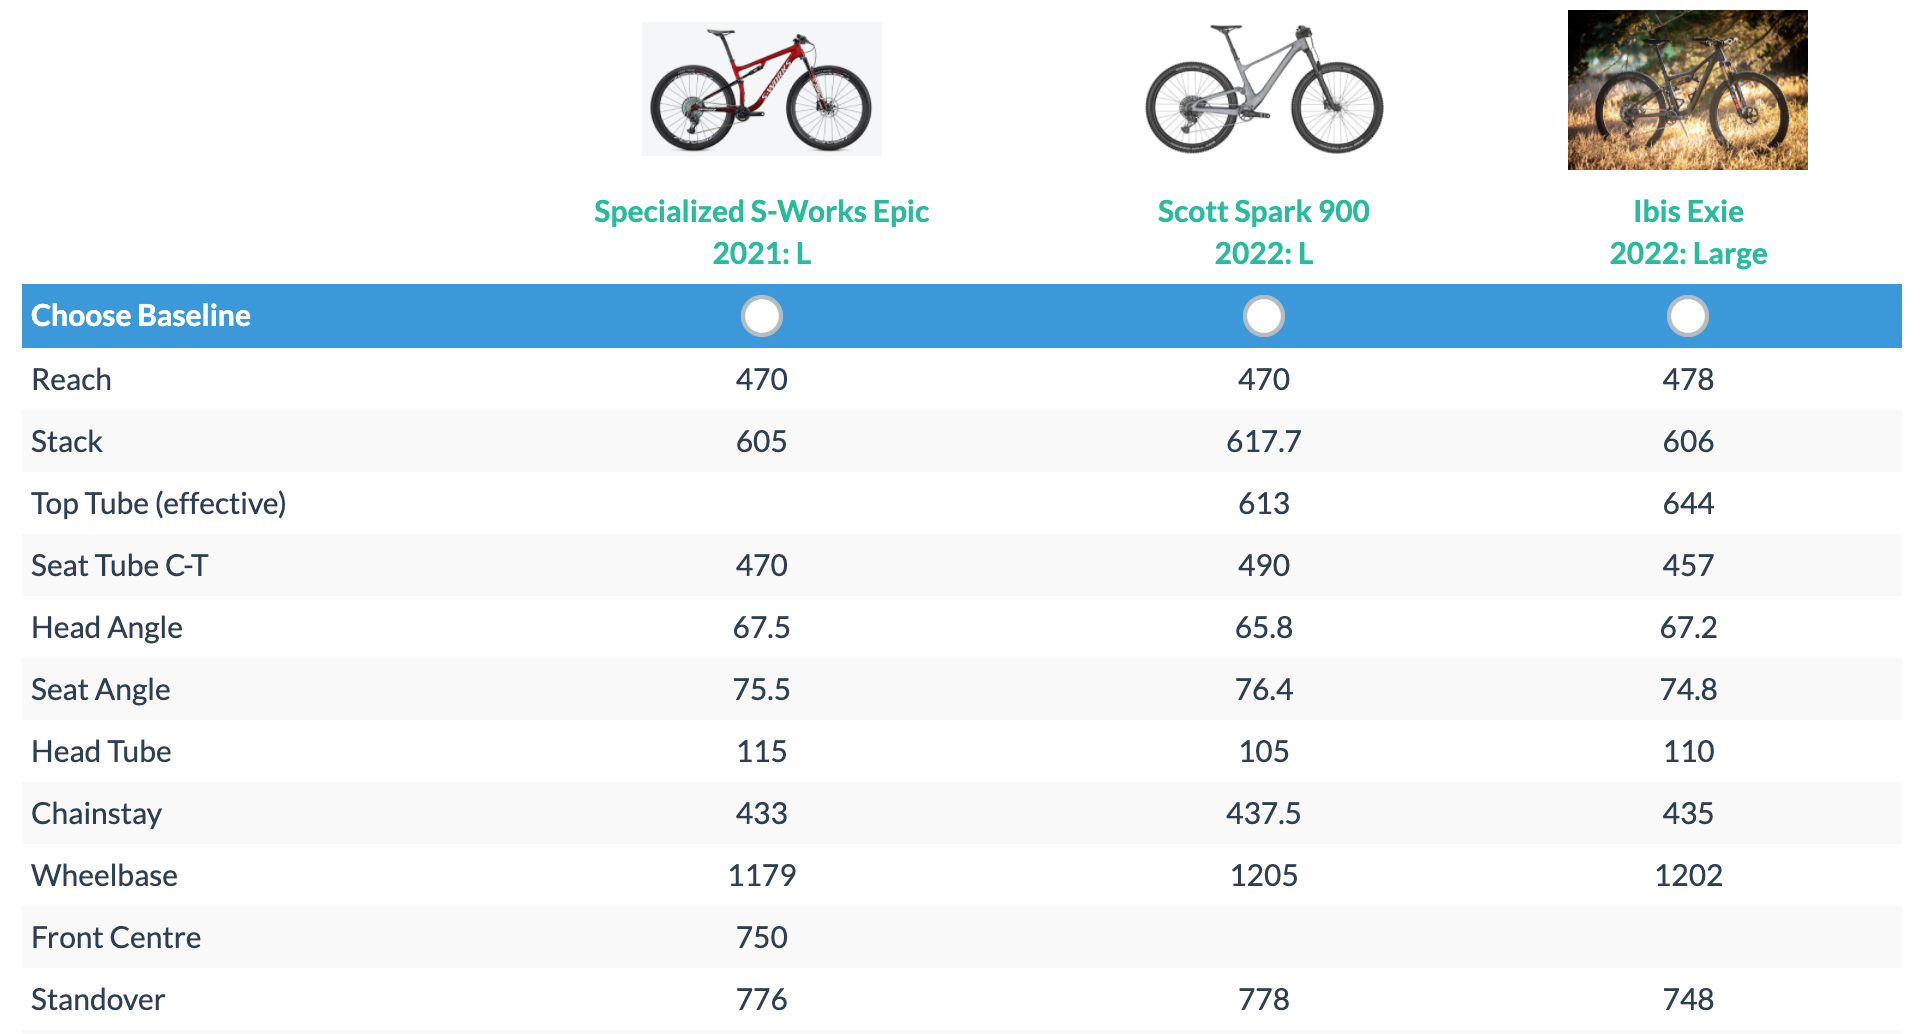Screen dimensions: 1922x1034
Task: Click the Choose Baseline header label
Action: pyautogui.click(x=141, y=316)
